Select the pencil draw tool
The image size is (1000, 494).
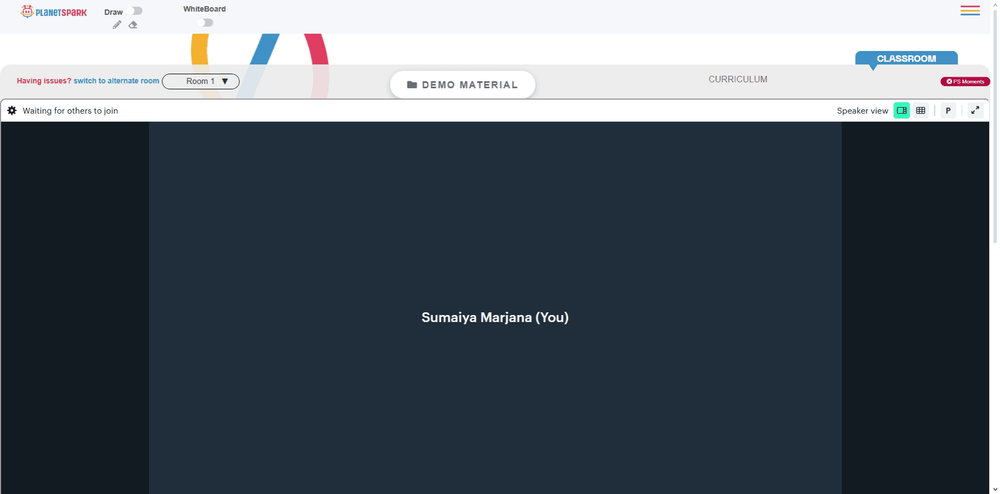[x=117, y=25]
